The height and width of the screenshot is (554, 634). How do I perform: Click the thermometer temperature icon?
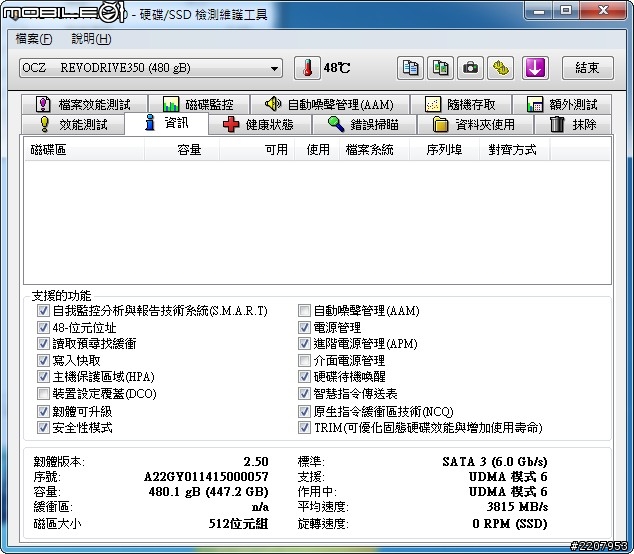(307, 68)
